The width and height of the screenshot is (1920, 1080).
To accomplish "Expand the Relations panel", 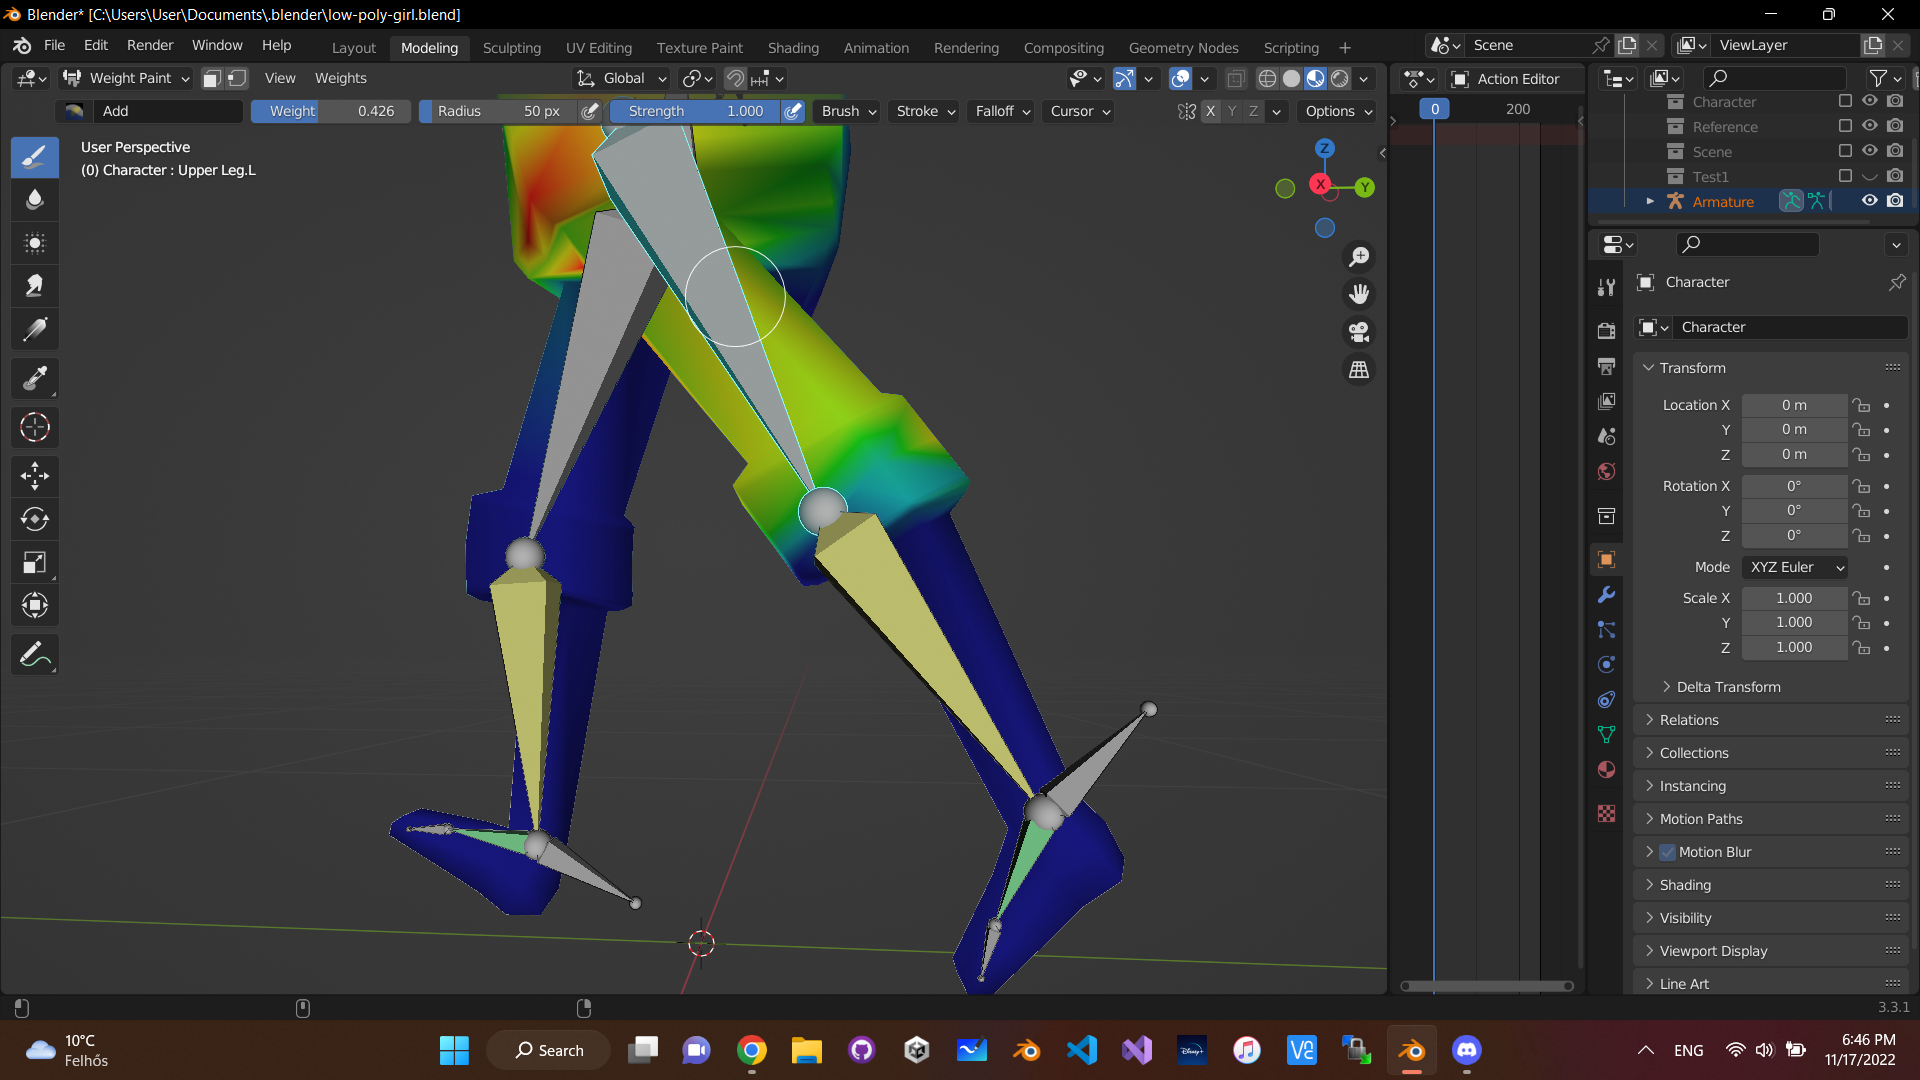I will [x=1770, y=720].
